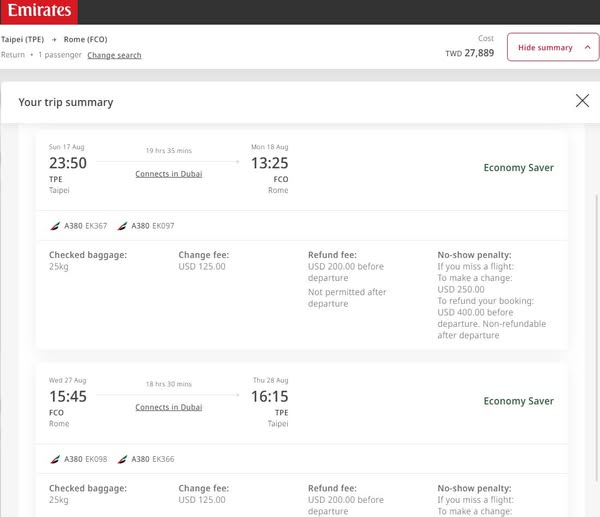
Task: Close the trip summary panel
Action: (x=582, y=101)
